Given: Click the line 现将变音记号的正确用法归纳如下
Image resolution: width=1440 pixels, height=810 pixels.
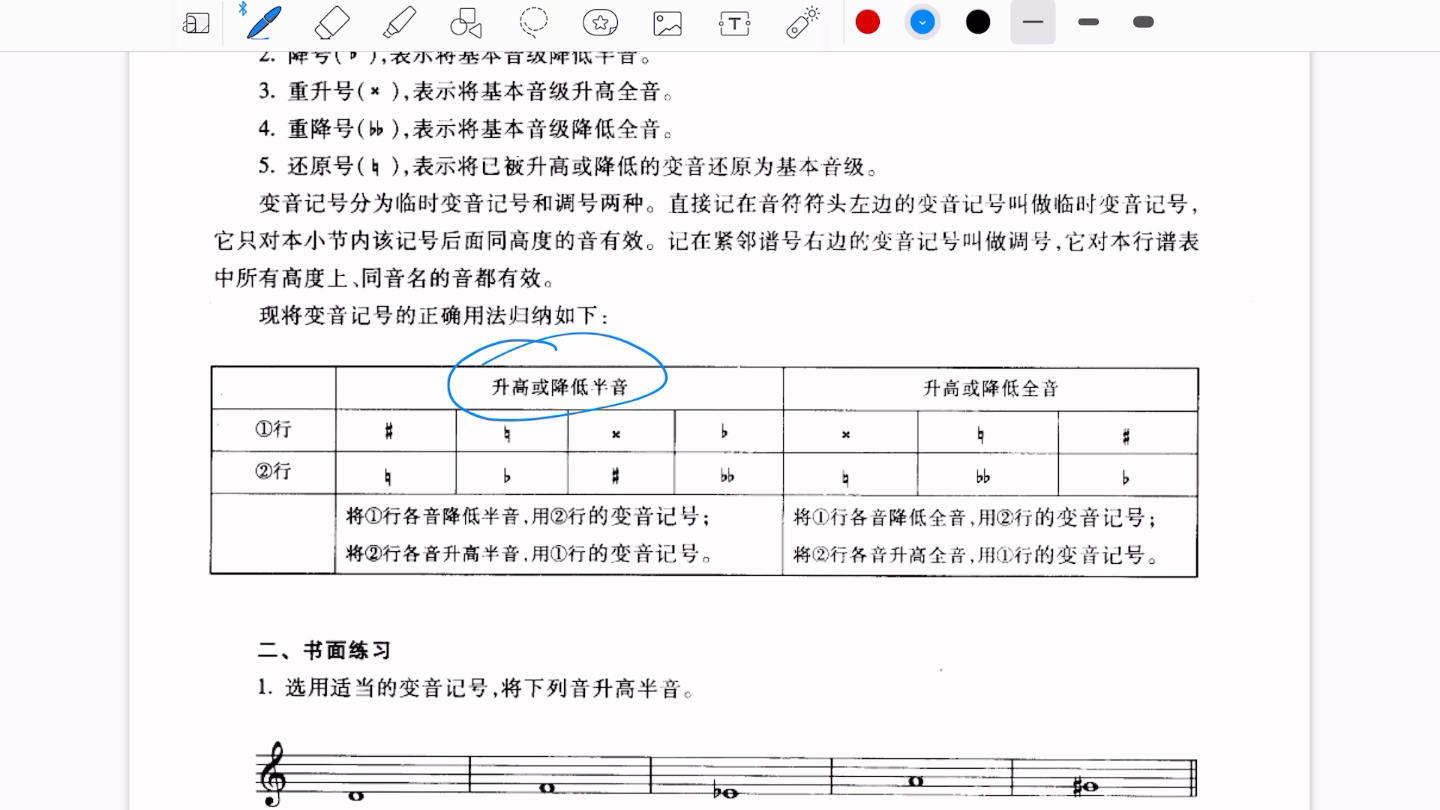Looking at the screenshot, I should (435, 316).
